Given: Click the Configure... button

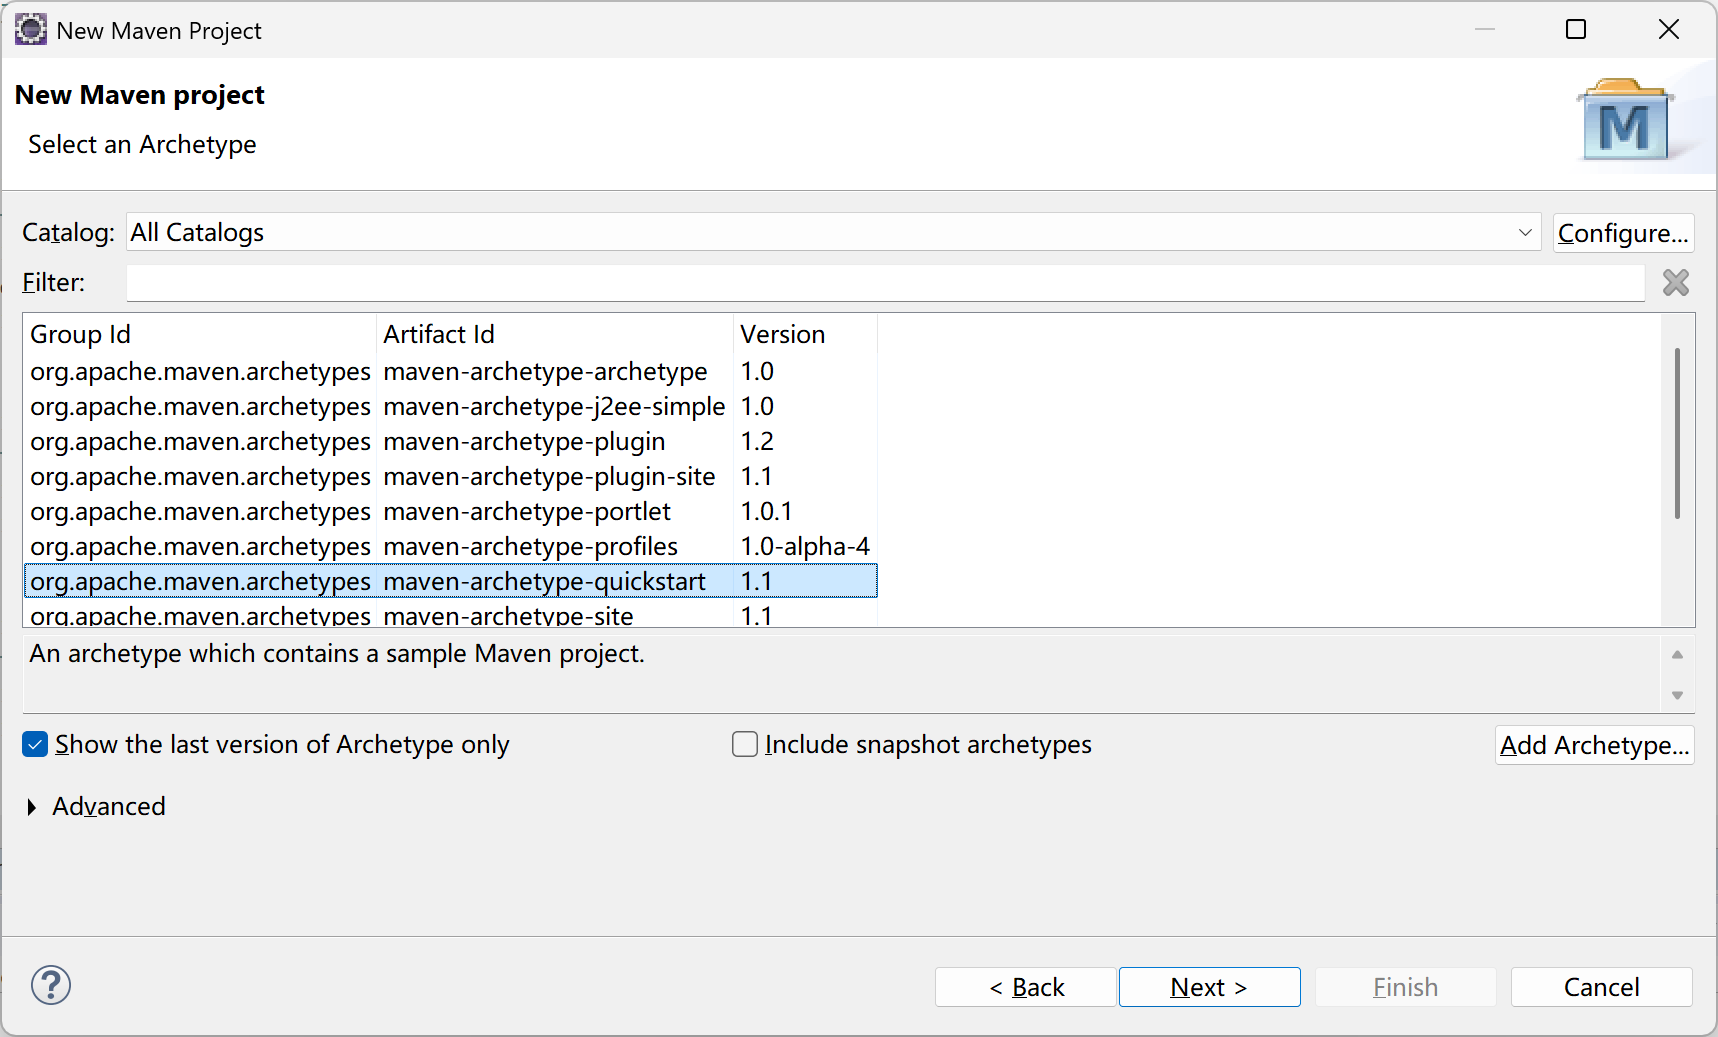Looking at the screenshot, I should coord(1623,233).
